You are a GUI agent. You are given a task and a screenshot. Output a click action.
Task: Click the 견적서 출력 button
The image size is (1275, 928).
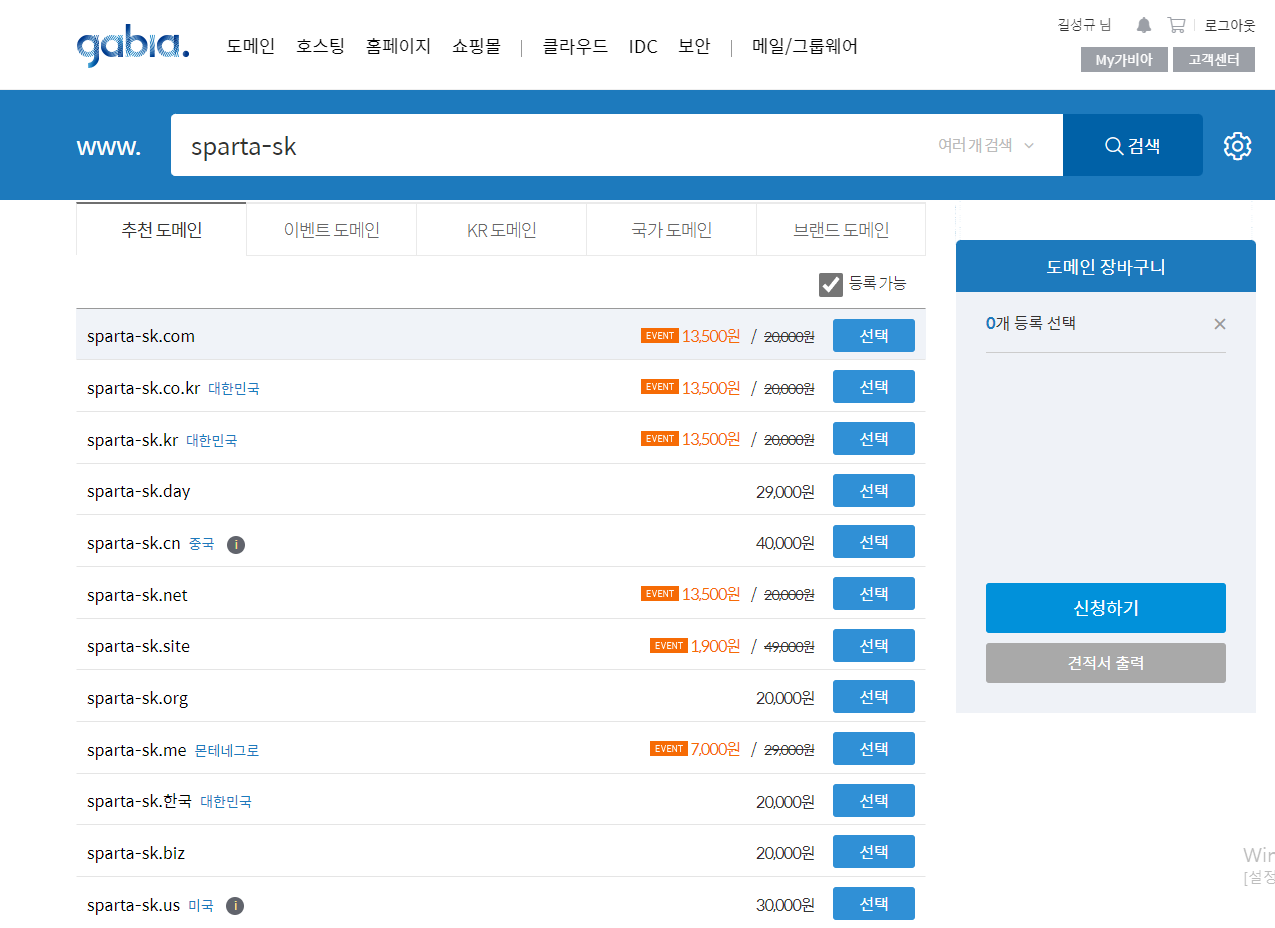1106,663
